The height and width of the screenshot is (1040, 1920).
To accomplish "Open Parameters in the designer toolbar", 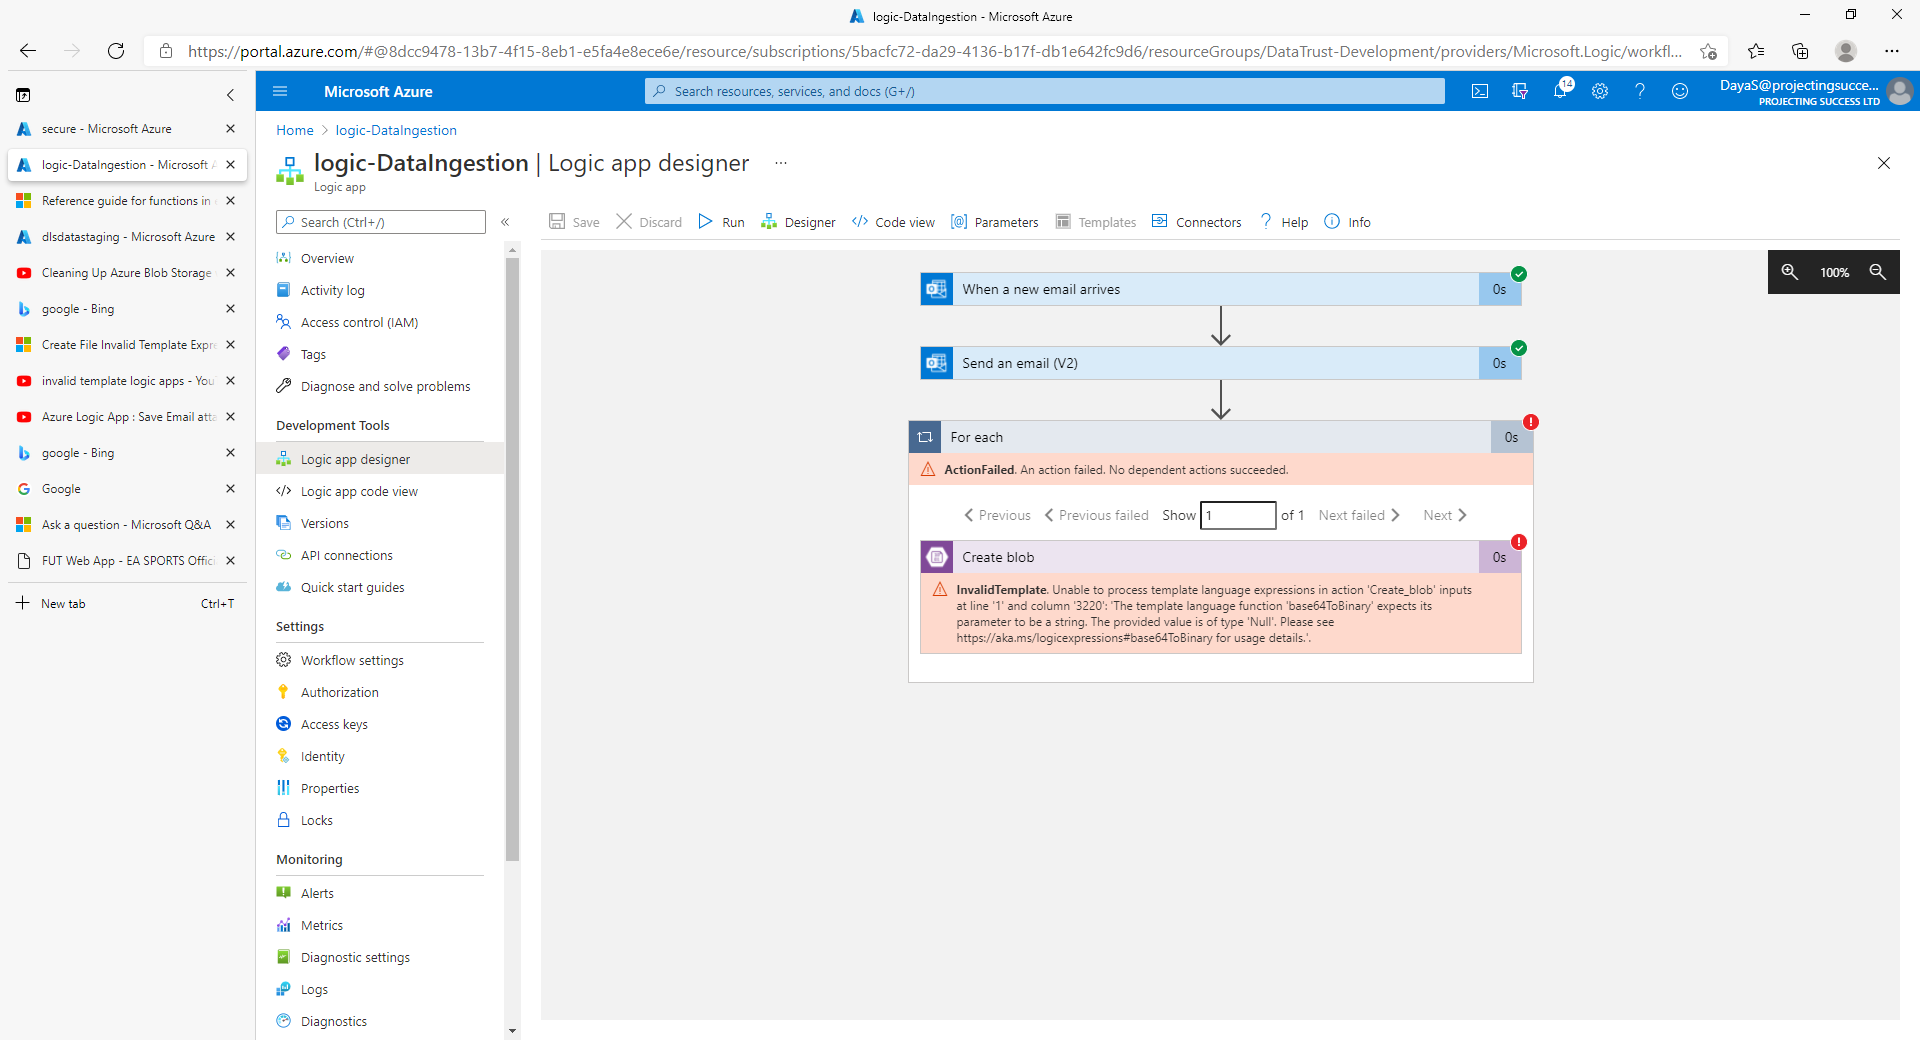I will click(994, 222).
